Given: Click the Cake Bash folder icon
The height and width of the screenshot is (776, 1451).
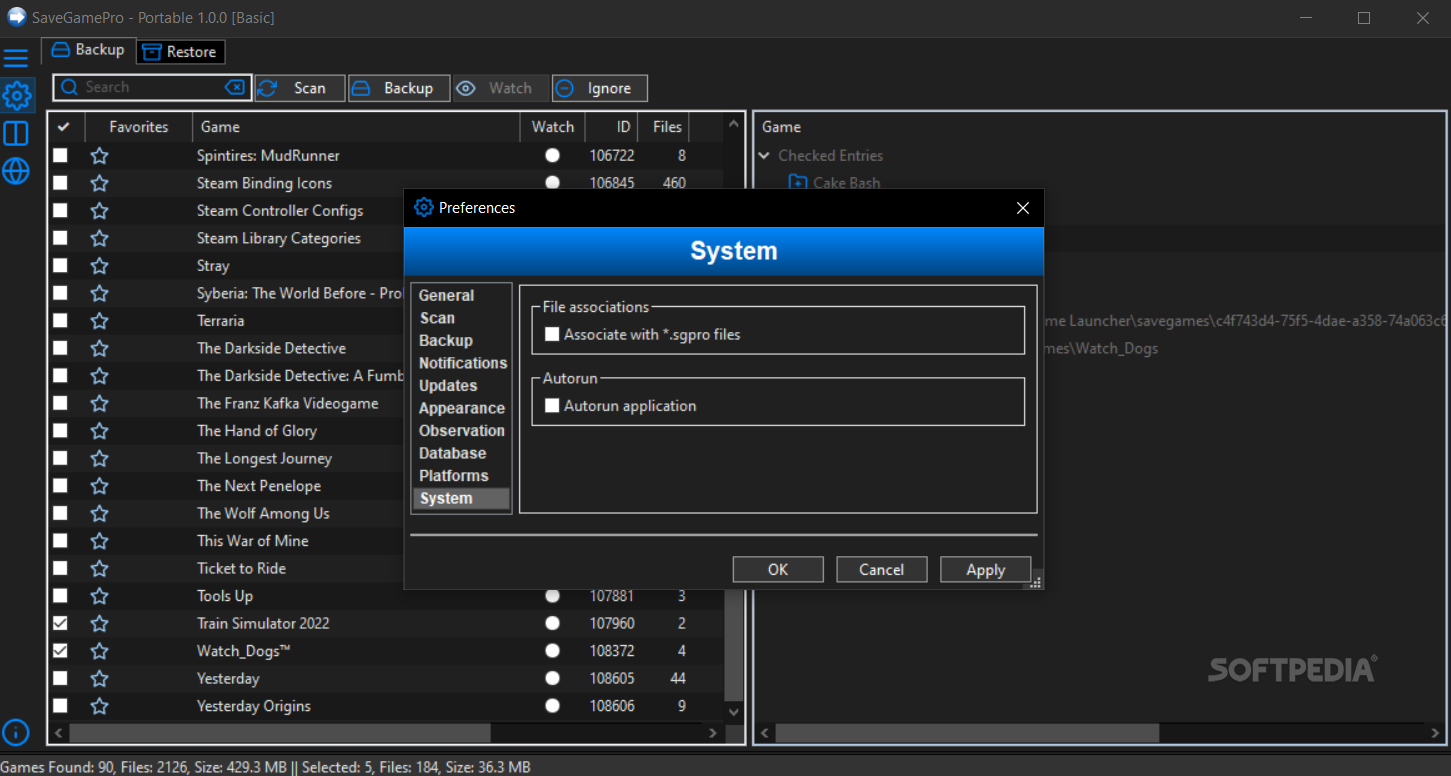Looking at the screenshot, I should click(x=797, y=183).
